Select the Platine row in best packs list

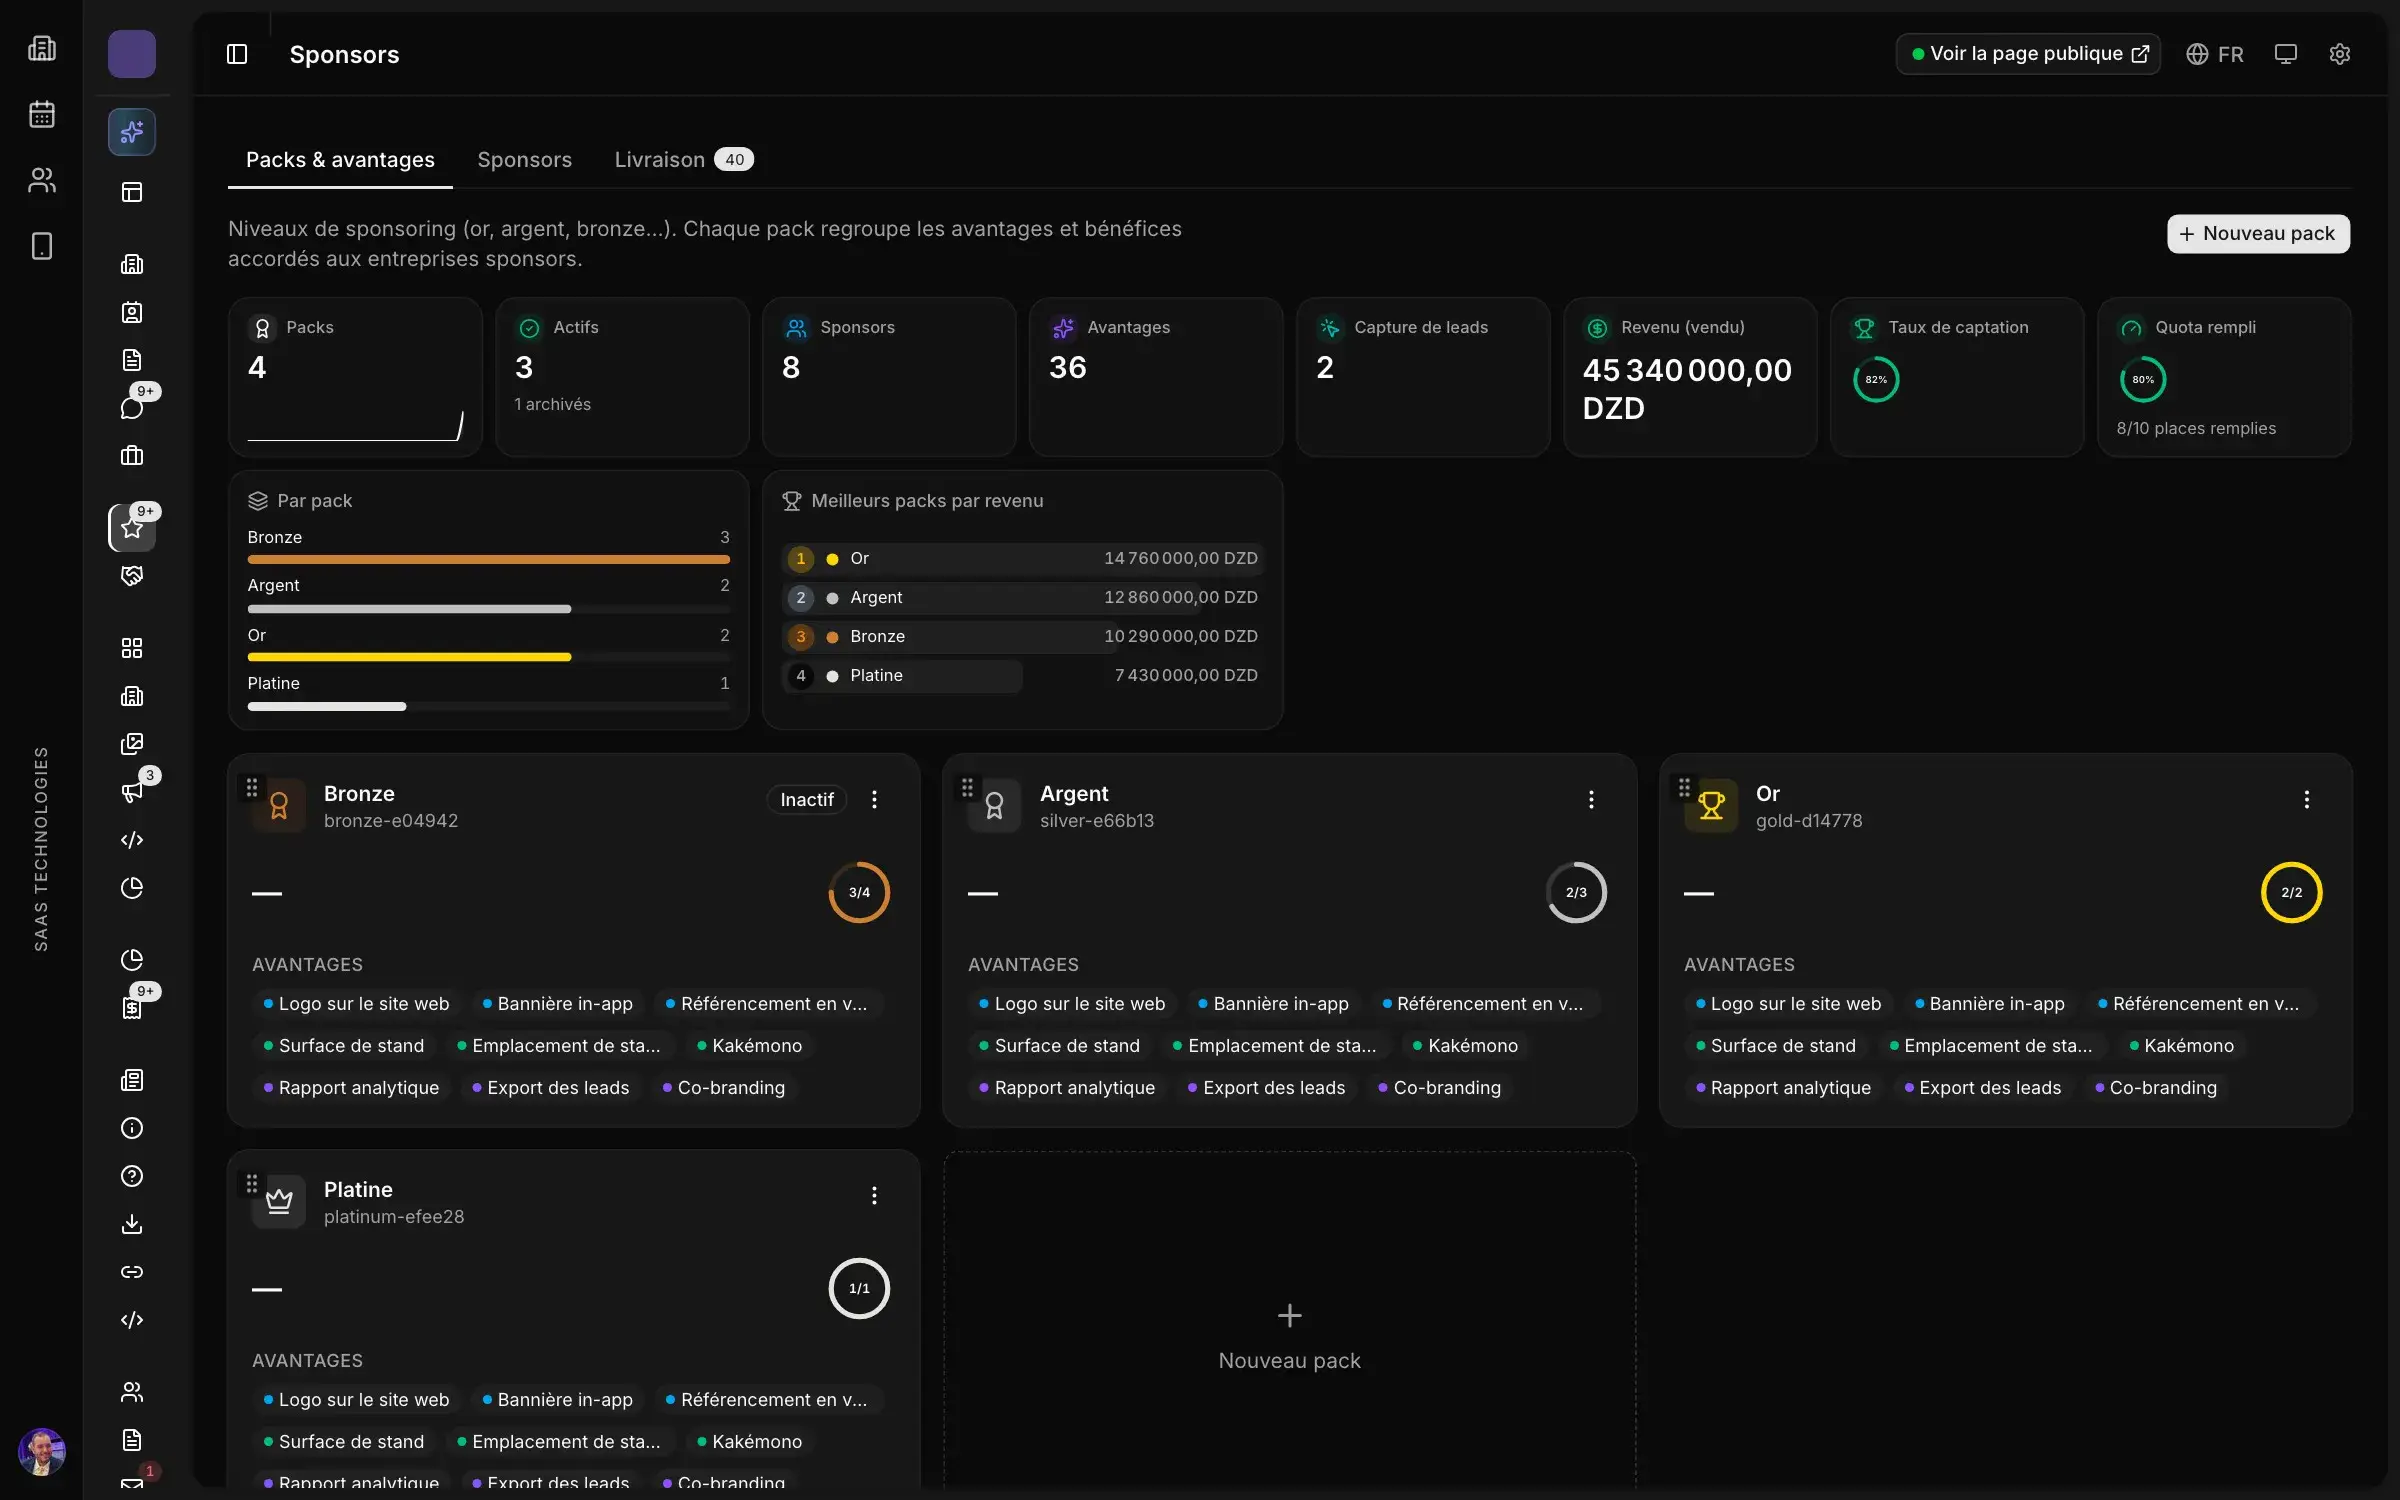(1022, 675)
